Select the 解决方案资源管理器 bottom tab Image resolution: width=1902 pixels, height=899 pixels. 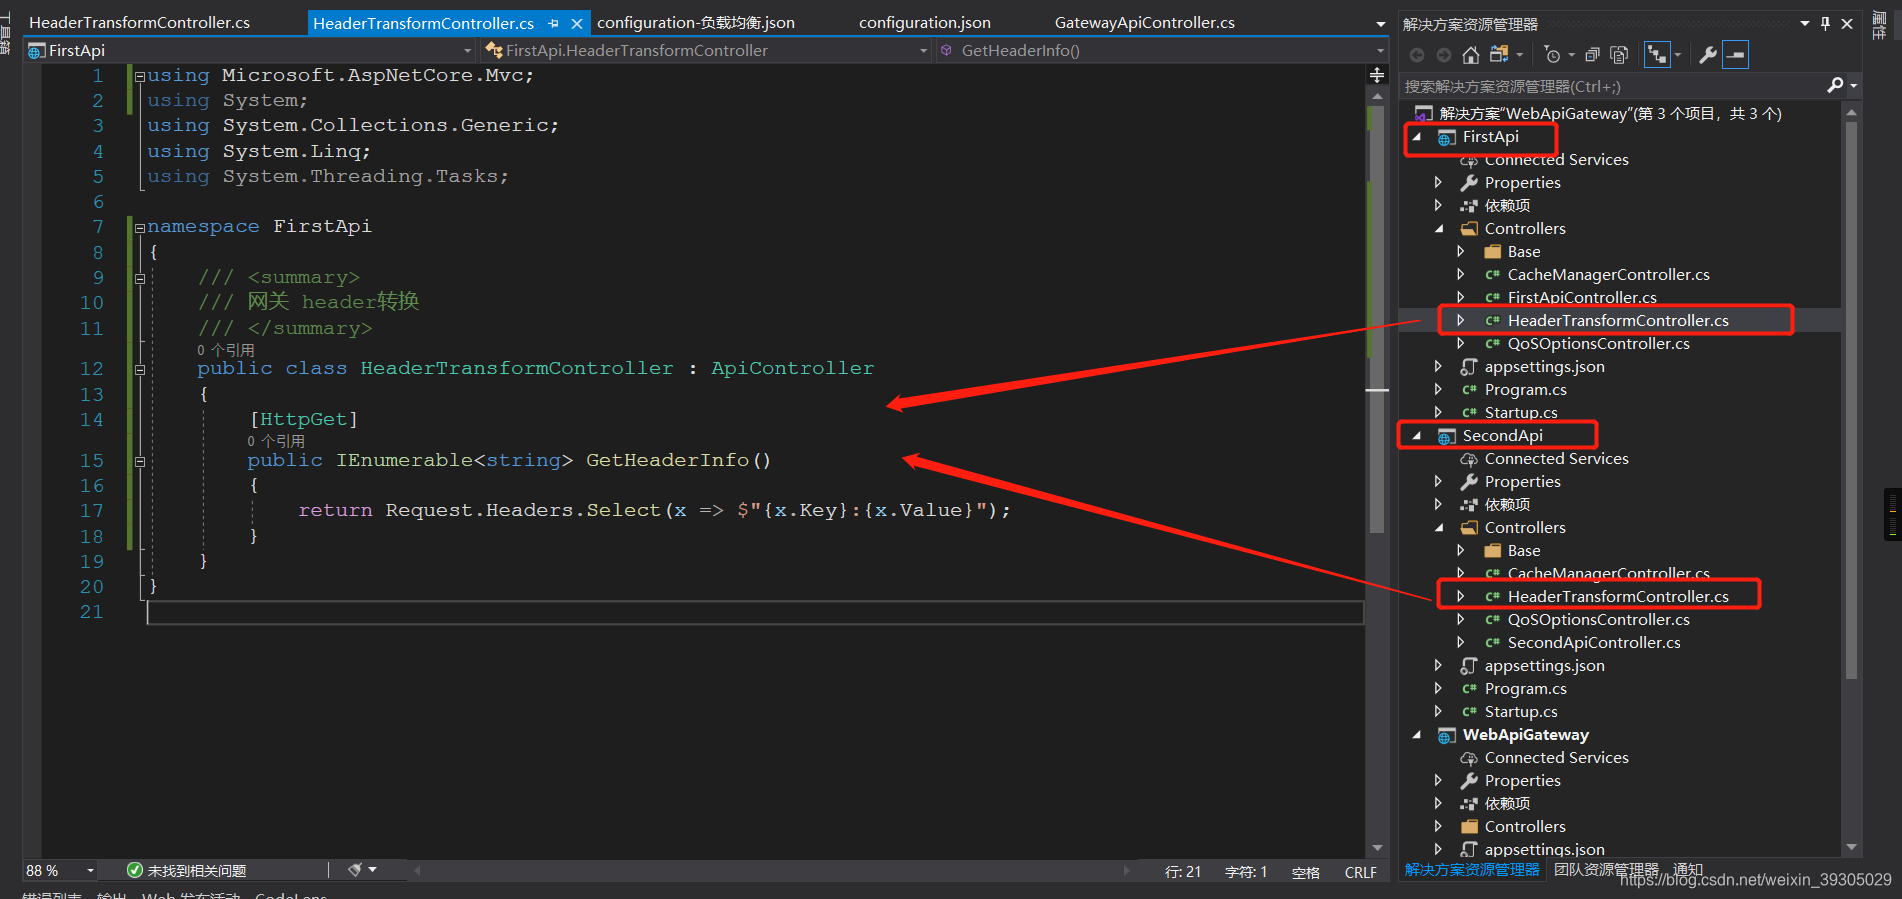pyautogui.click(x=1472, y=870)
